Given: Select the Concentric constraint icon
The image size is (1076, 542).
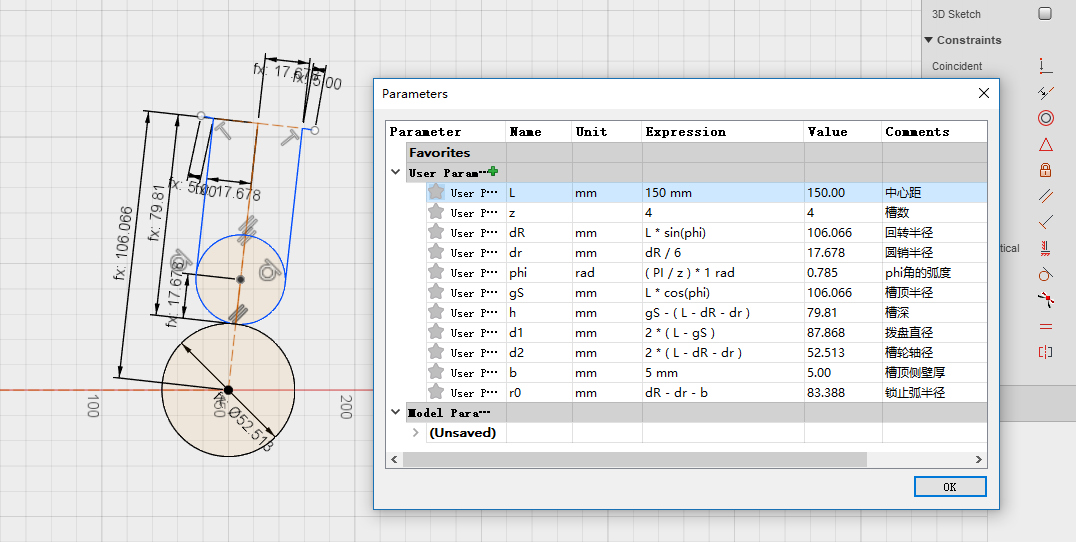Looking at the screenshot, I should [1045, 118].
